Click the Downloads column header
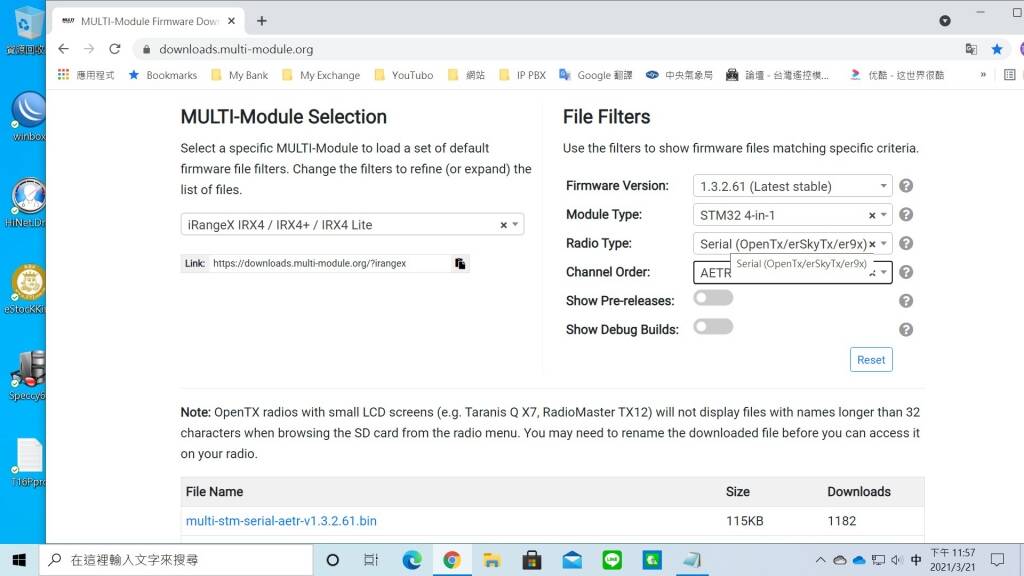 tap(859, 492)
